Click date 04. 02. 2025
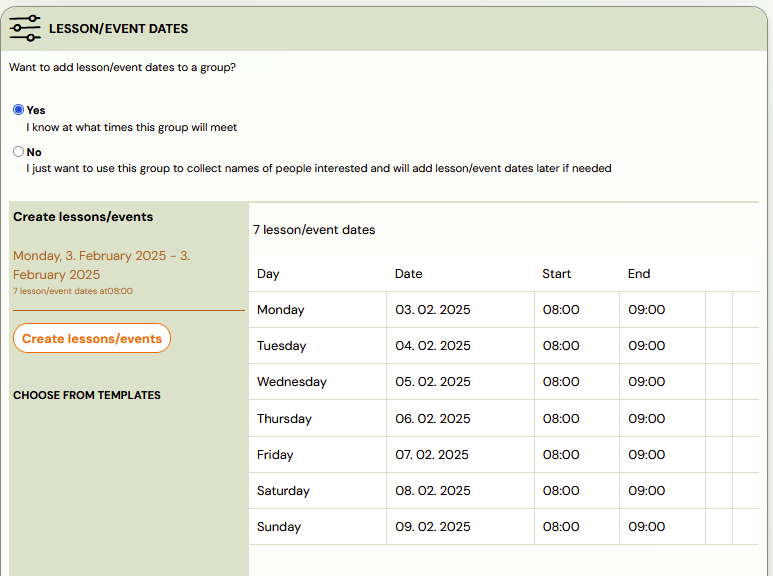This screenshot has width=773, height=576. coord(433,346)
